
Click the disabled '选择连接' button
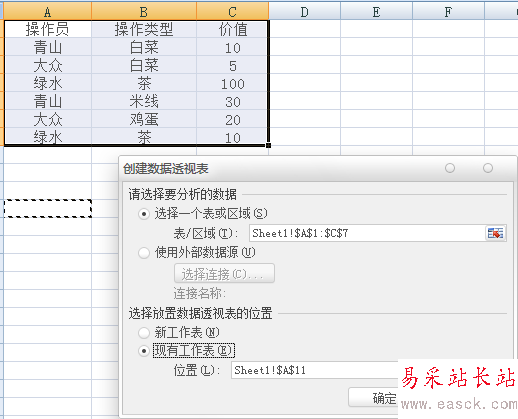[224, 273]
